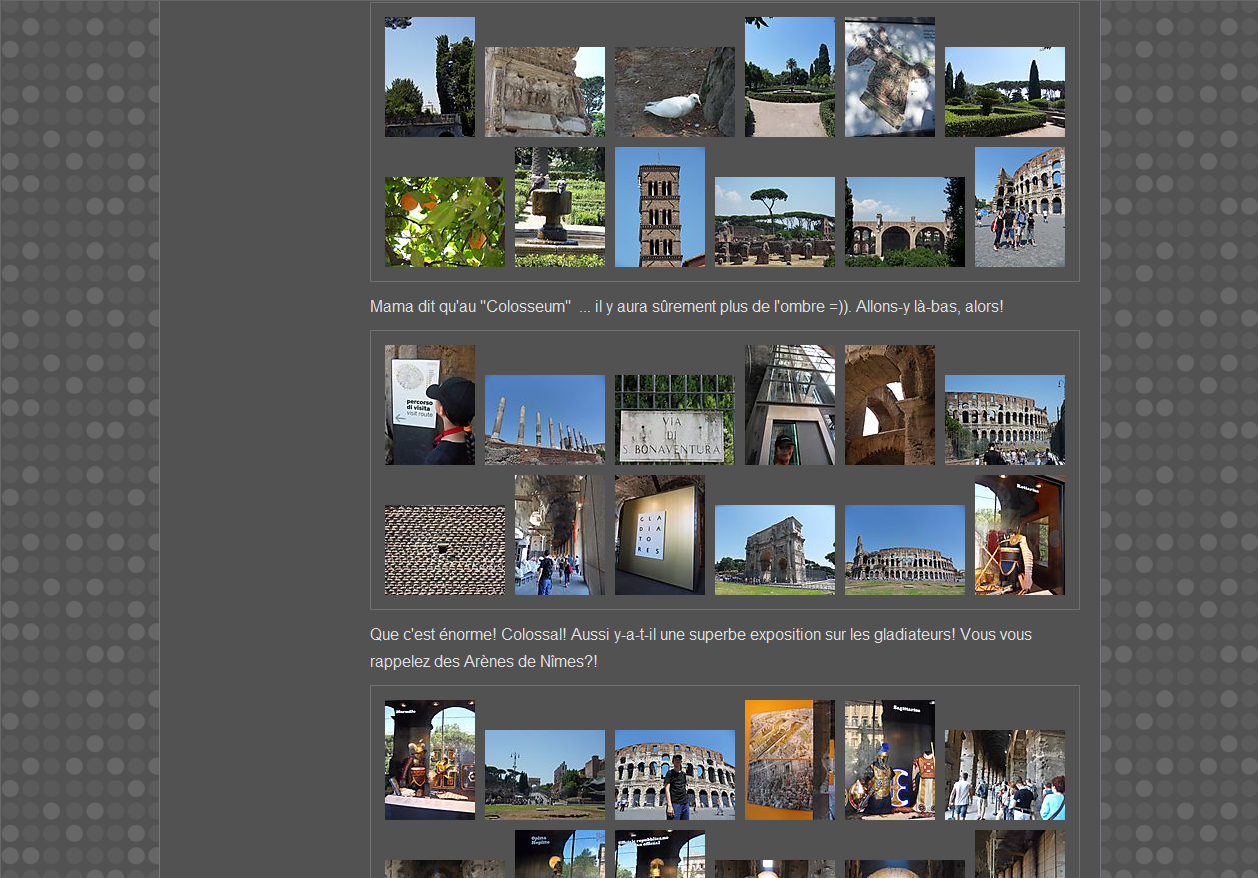Open the white dove photo thumbnail

click(x=674, y=92)
